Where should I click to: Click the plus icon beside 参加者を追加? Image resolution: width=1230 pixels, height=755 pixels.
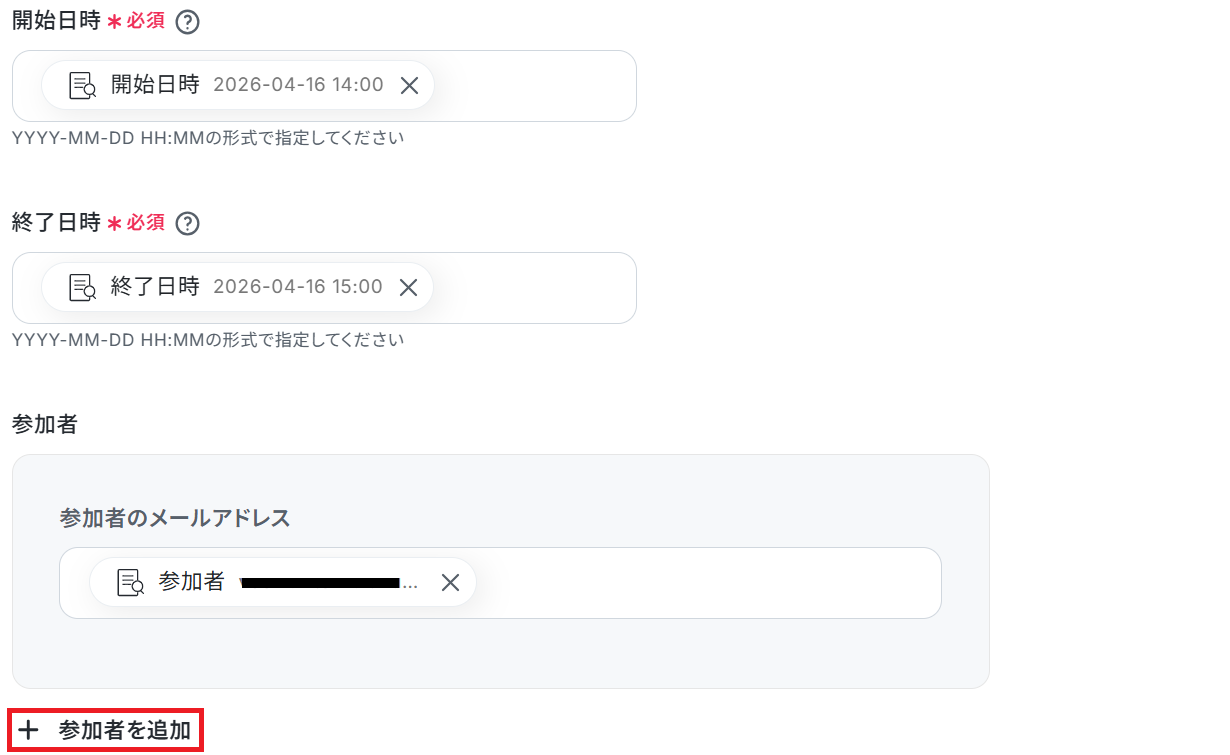[29, 731]
